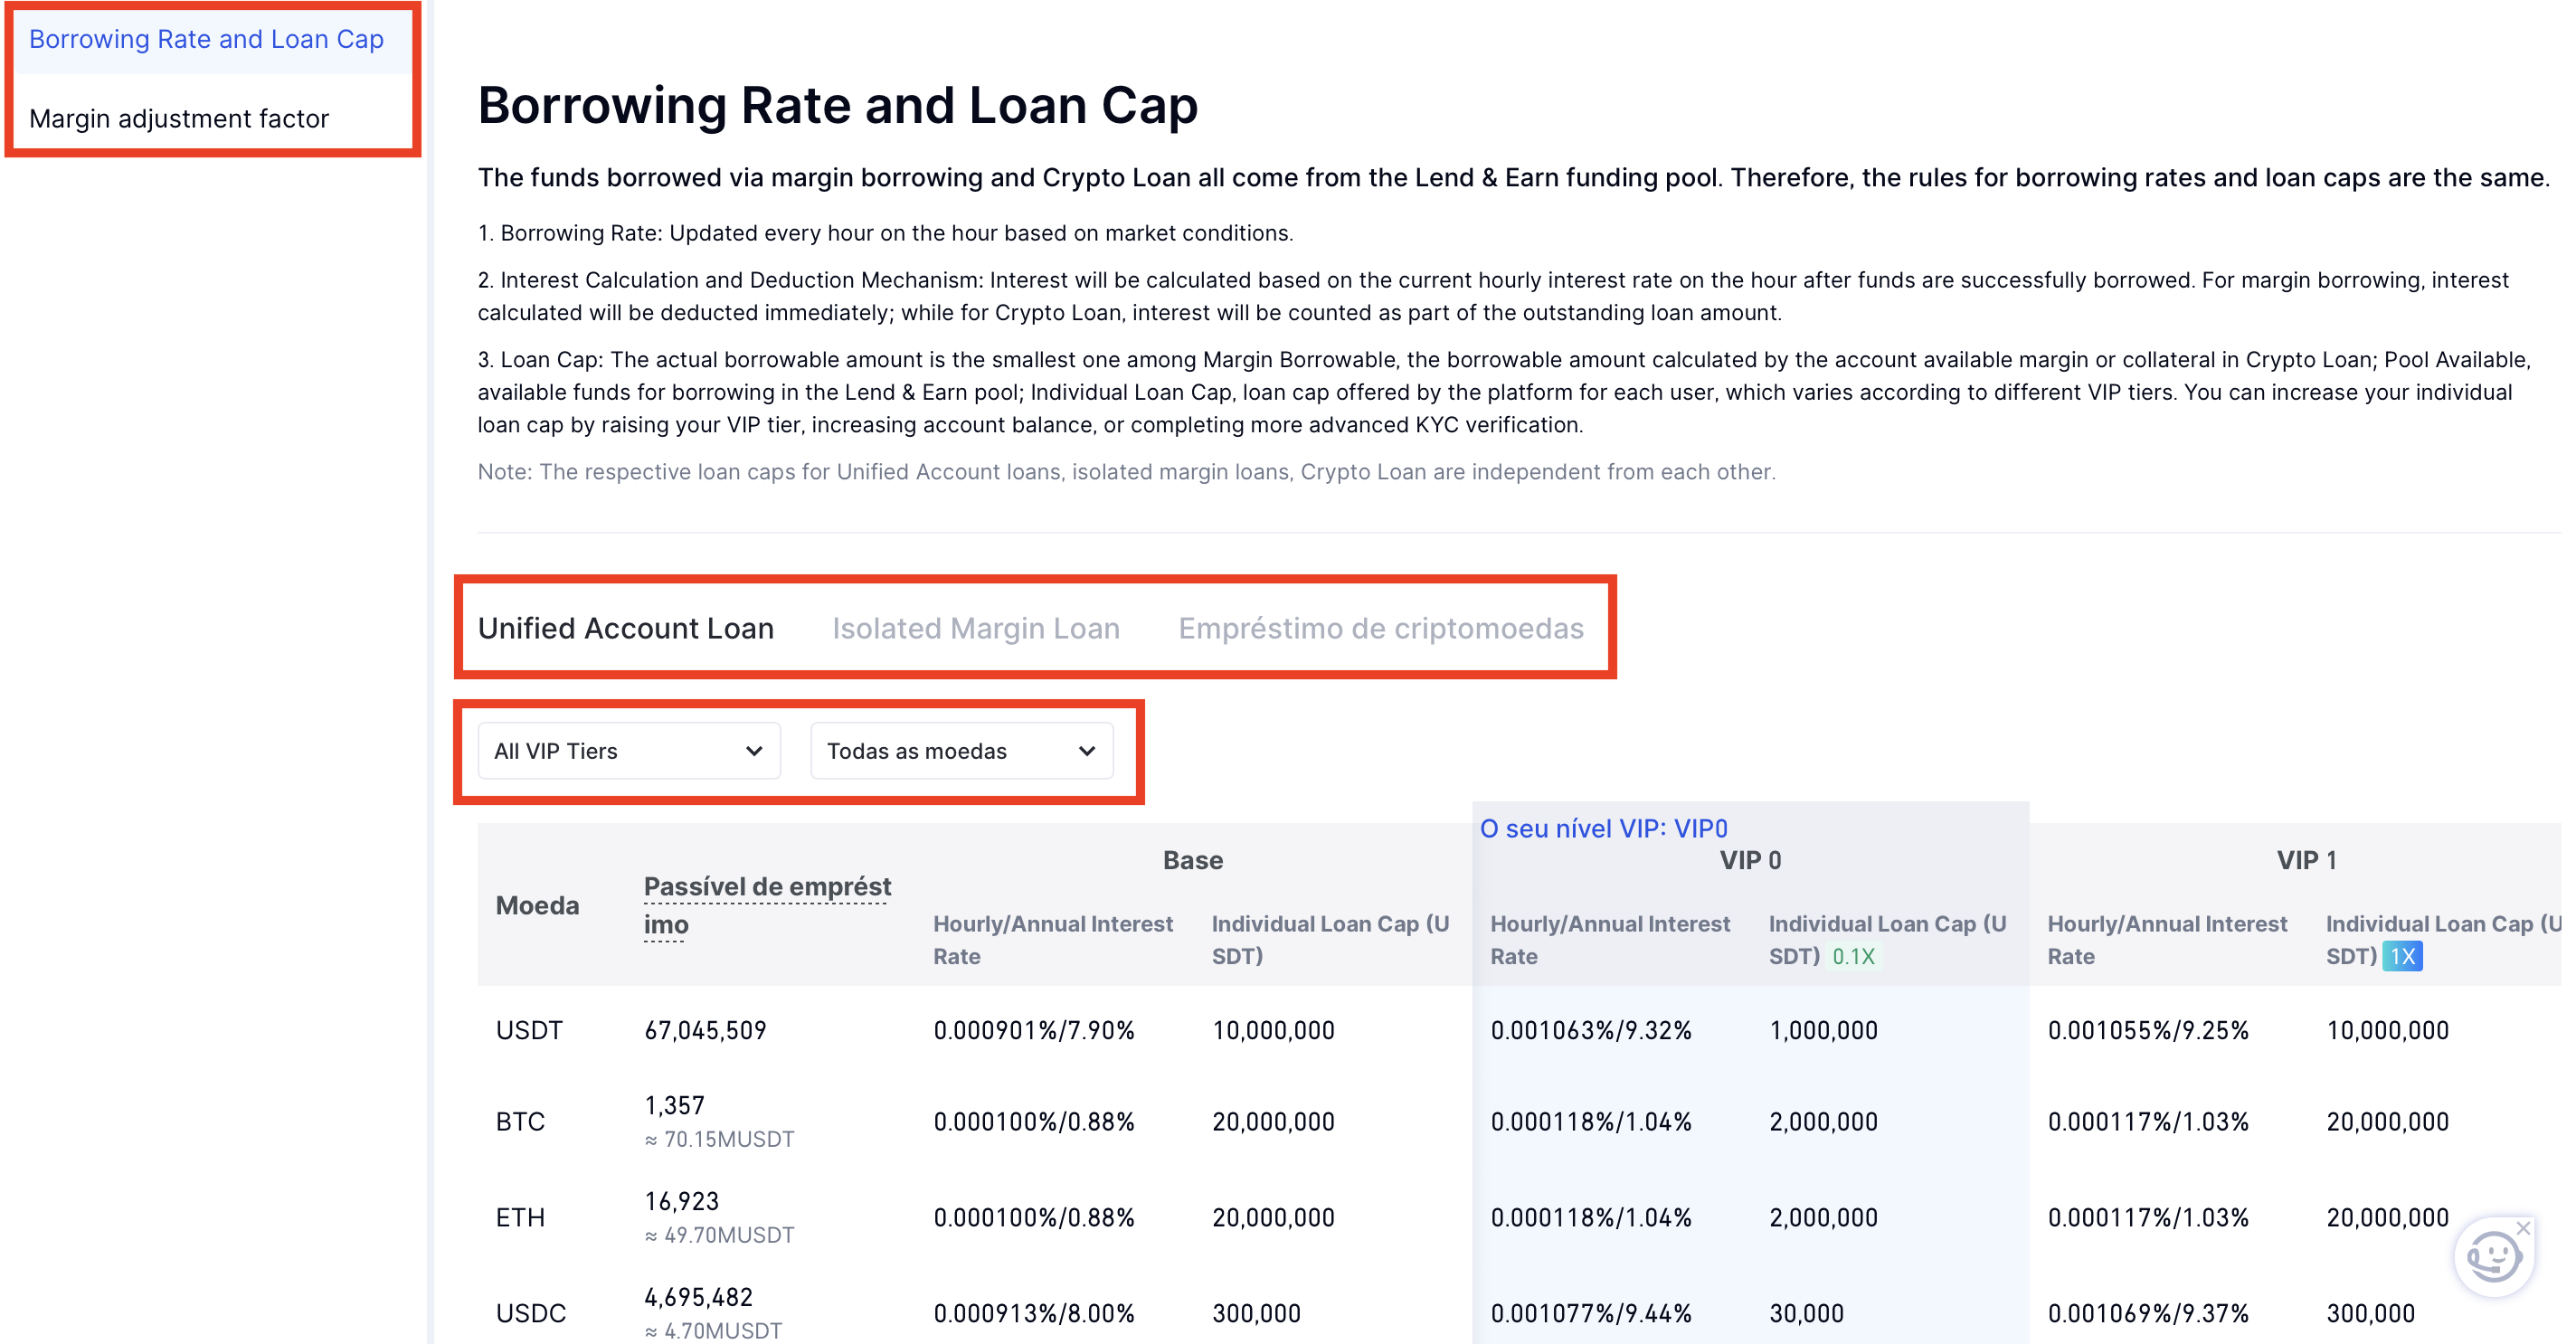Open the support chat smiley icon
The image size is (2576, 1344).
point(2492,1256)
